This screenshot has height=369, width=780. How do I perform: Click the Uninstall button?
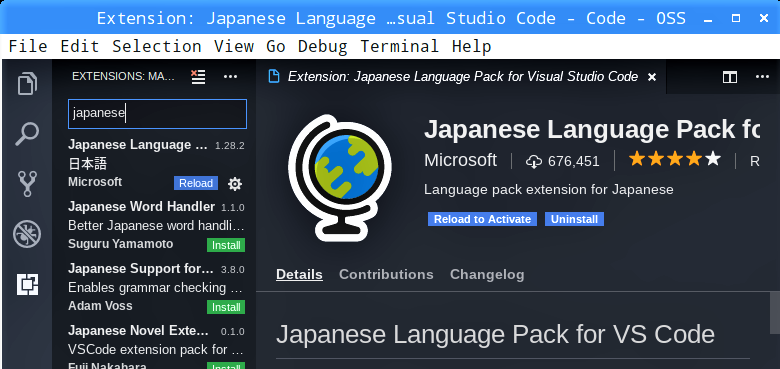coord(574,219)
